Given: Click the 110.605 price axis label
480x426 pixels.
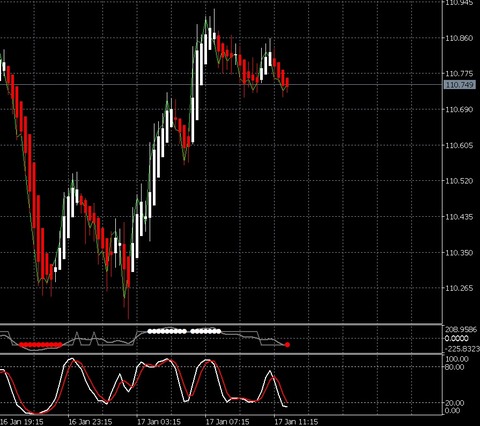Looking at the screenshot, I should tap(459, 145).
